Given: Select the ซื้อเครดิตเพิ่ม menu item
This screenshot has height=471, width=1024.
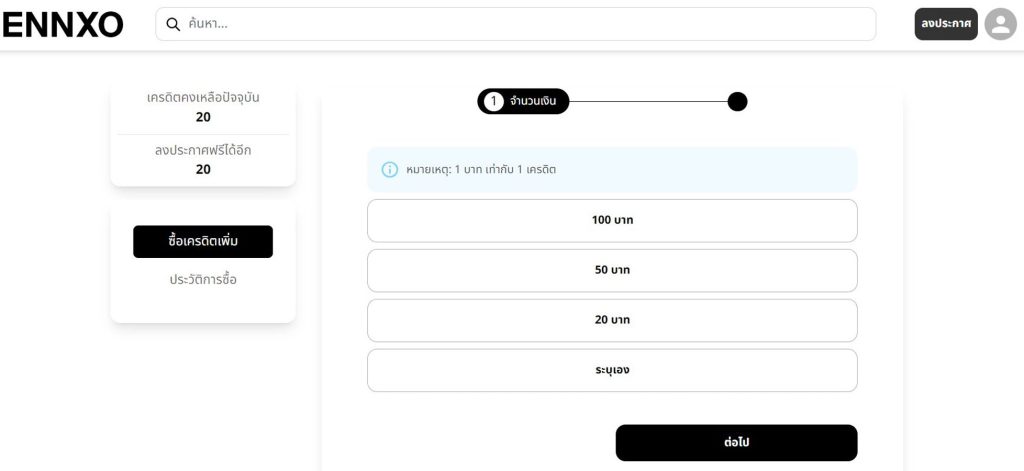Looking at the screenshot, I should 203,242.
